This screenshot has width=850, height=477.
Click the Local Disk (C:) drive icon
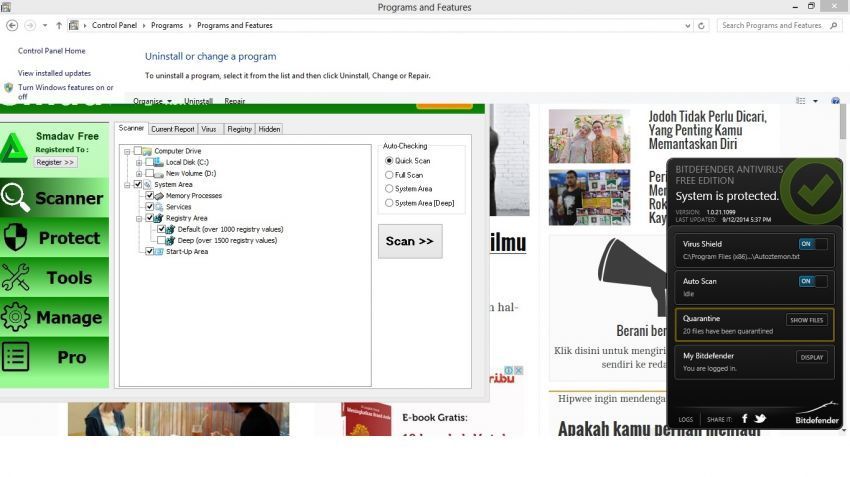pos(158,162)
